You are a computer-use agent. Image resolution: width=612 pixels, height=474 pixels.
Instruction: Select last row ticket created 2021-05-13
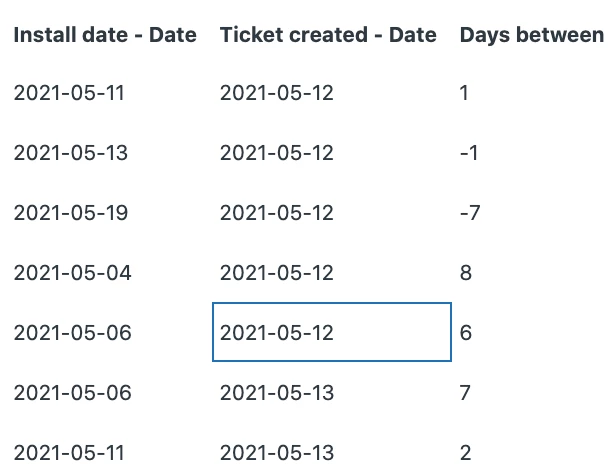point(277,453)
